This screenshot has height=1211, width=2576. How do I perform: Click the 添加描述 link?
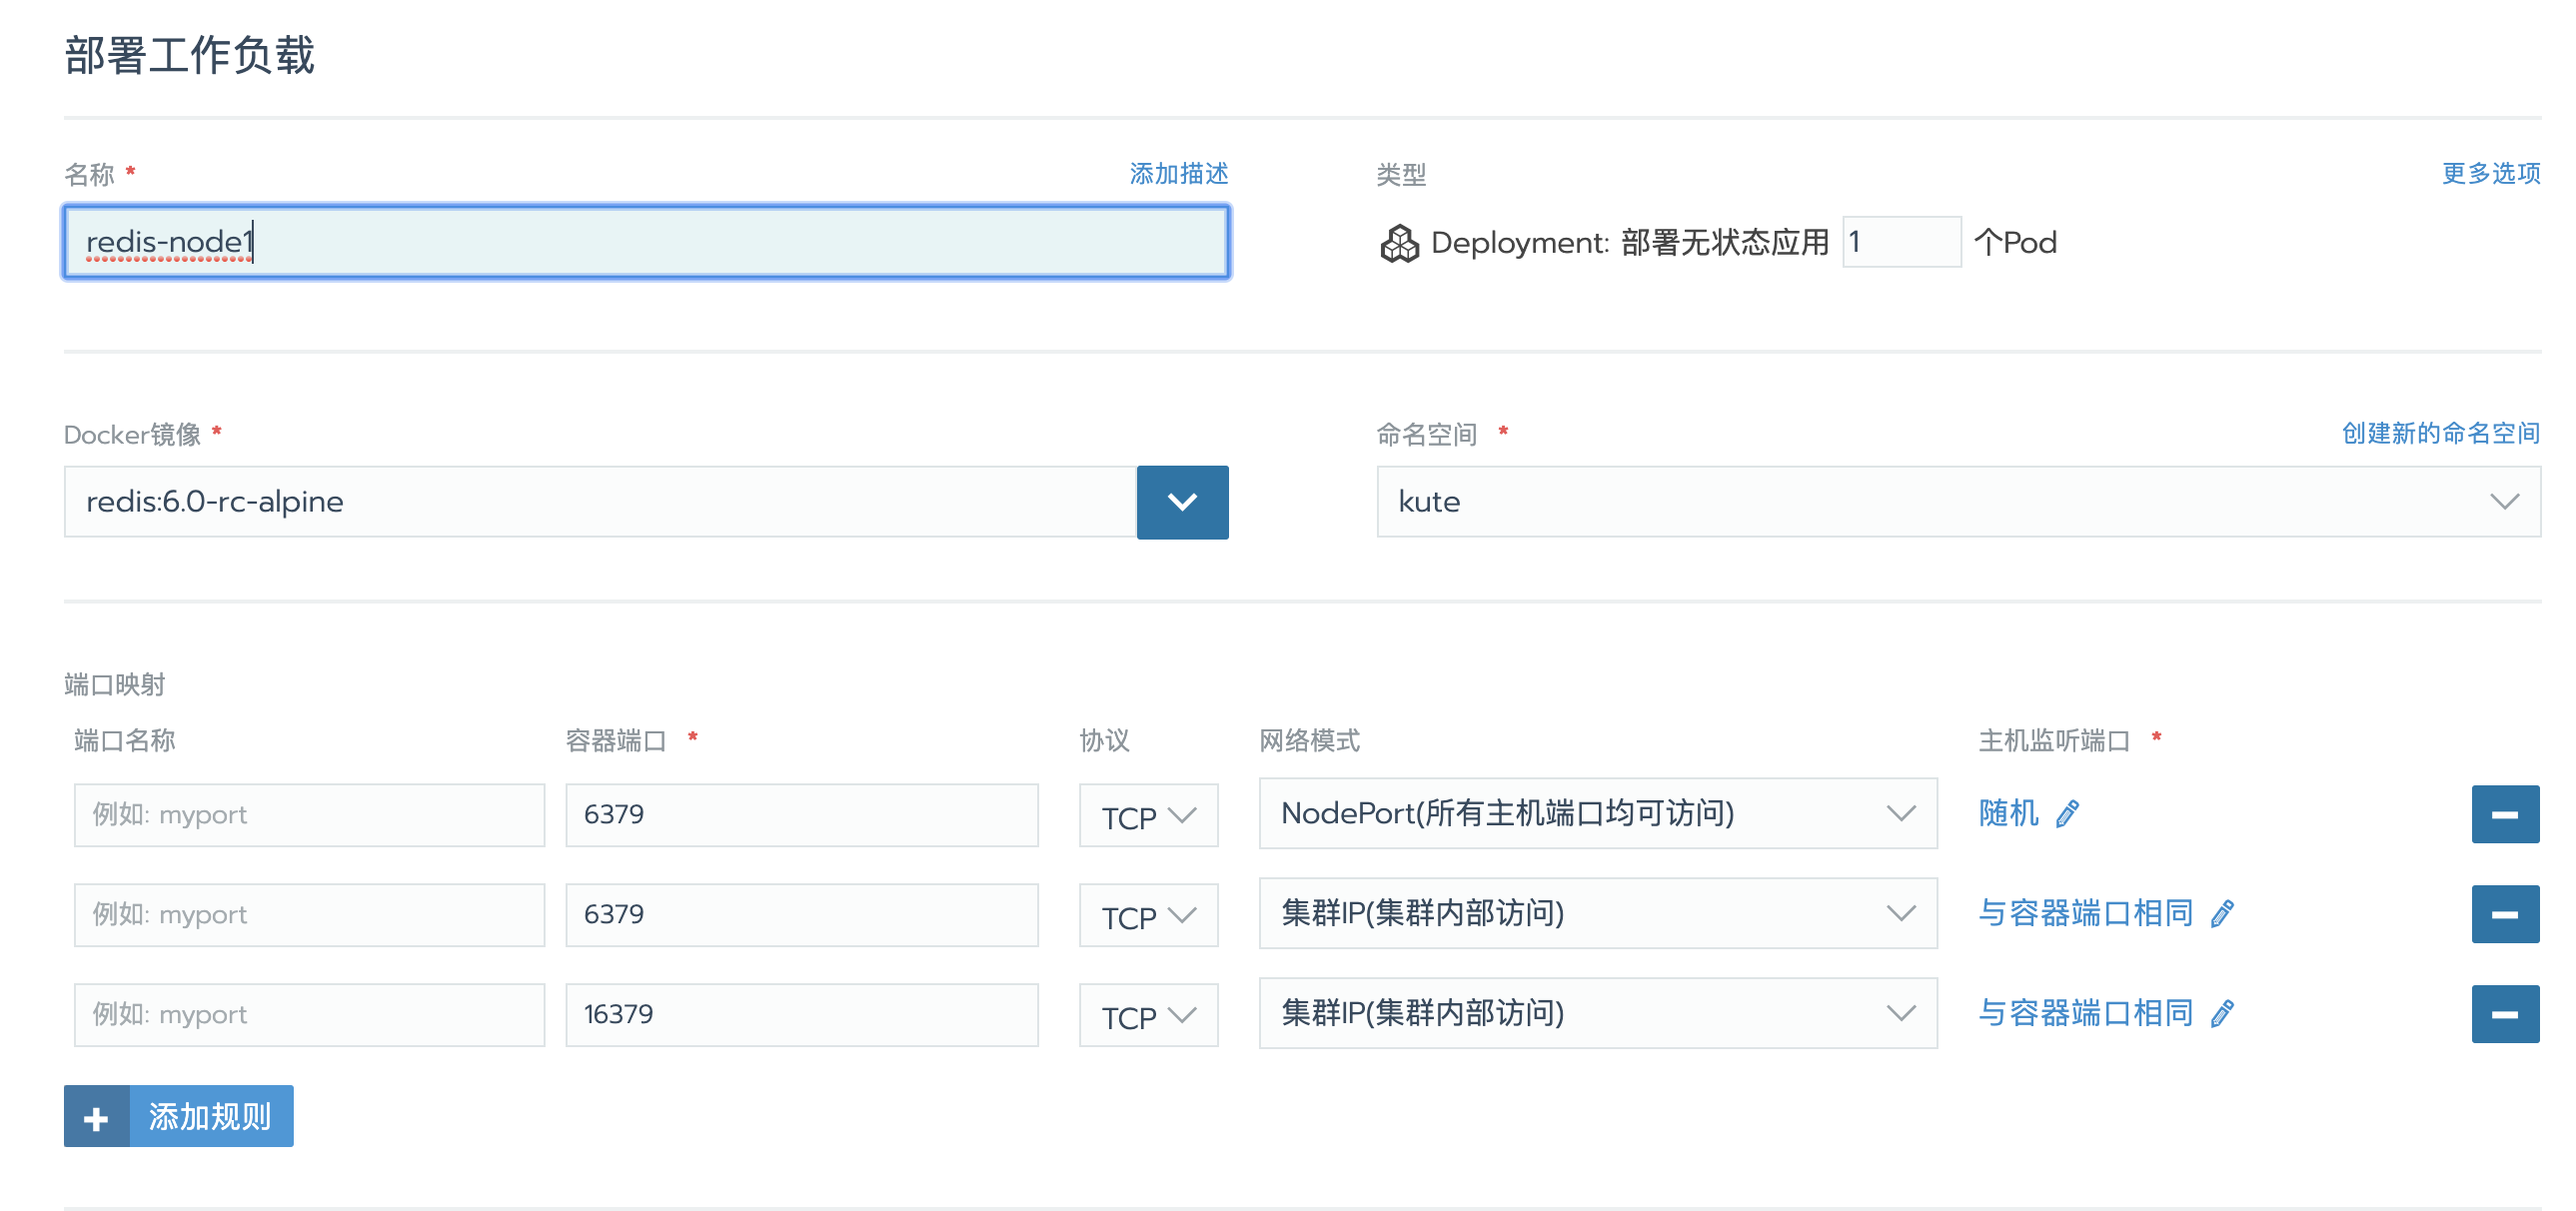pyautogui.click(x=1179, y=173)
